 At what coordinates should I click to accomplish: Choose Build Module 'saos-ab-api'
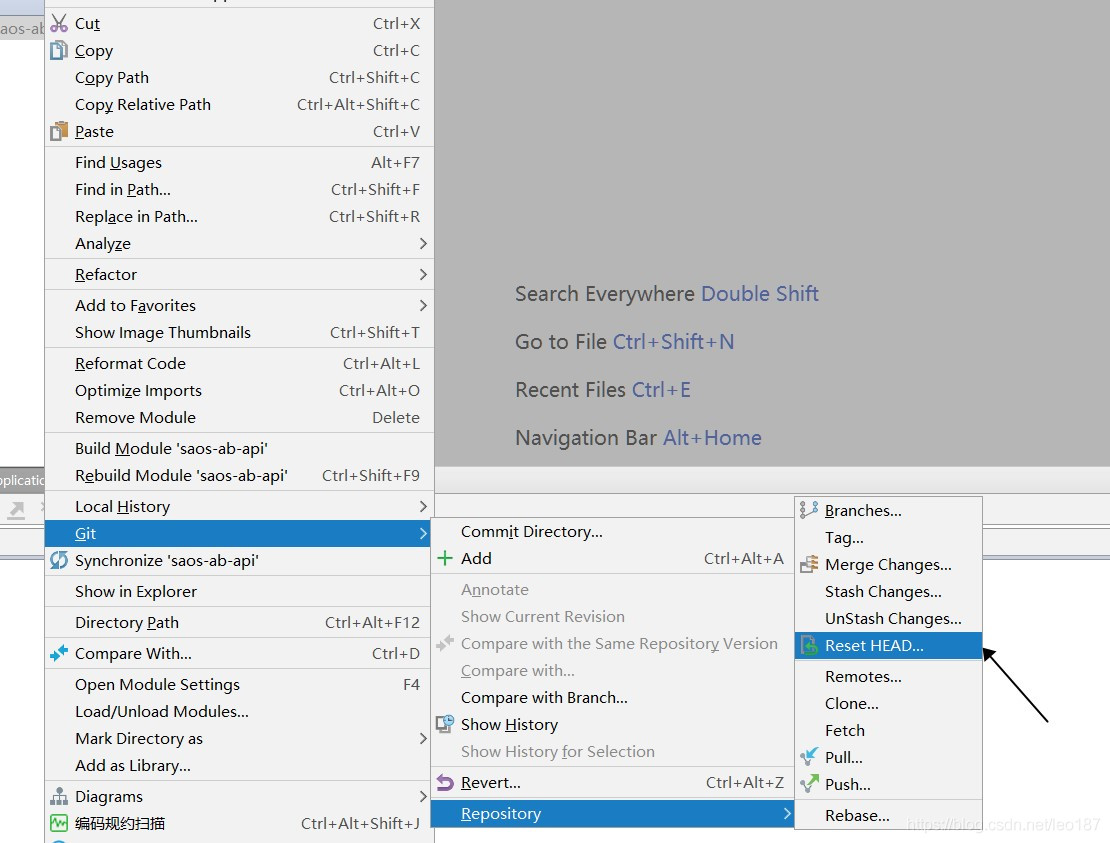tap(239, 448)
